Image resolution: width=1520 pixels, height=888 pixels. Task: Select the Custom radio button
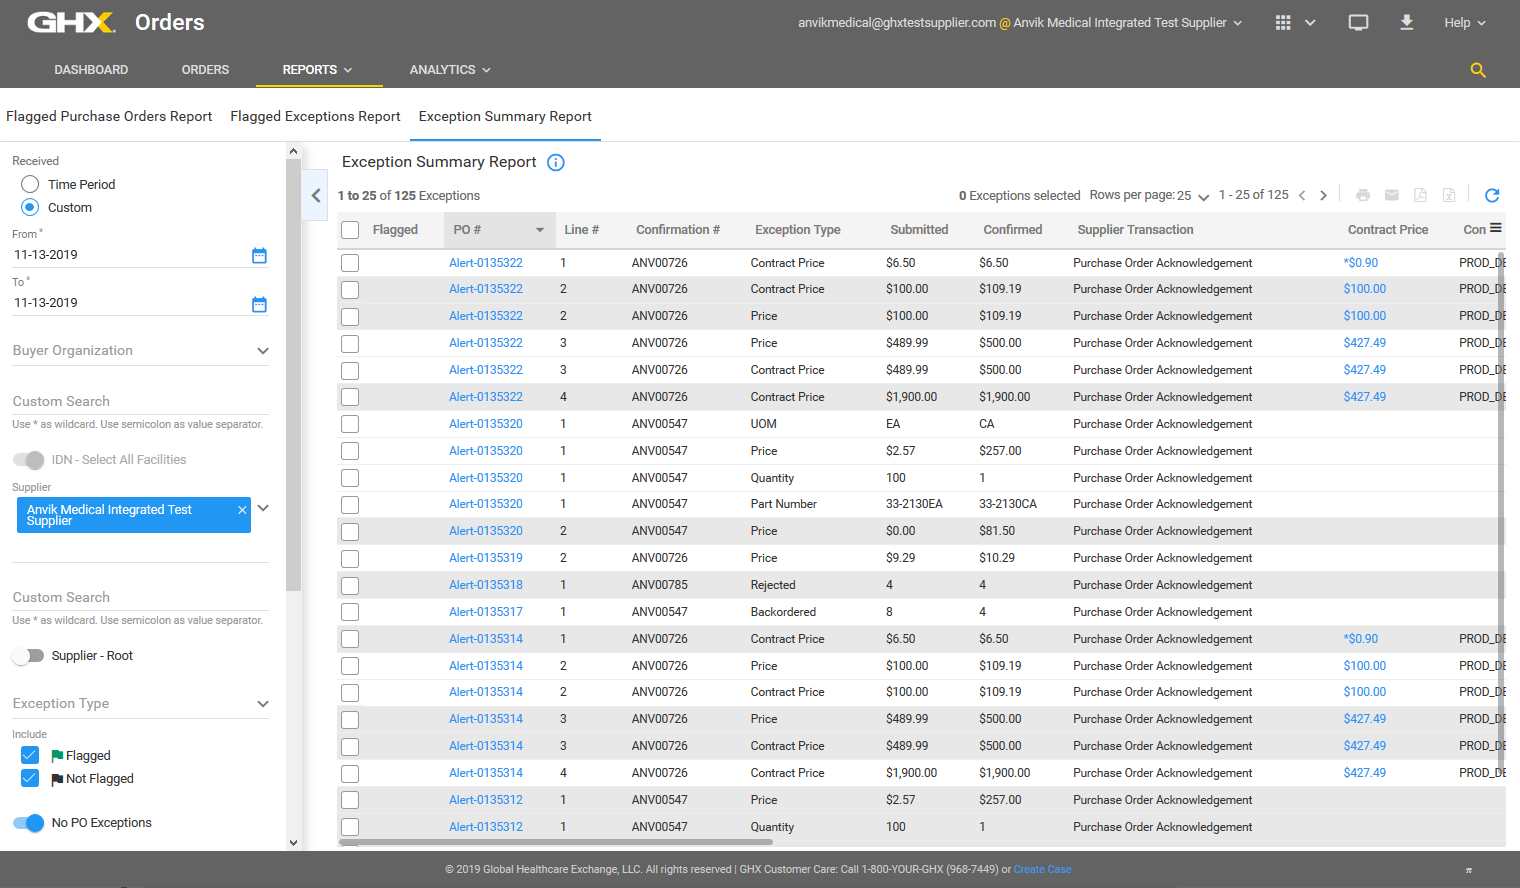coord(30,207)
